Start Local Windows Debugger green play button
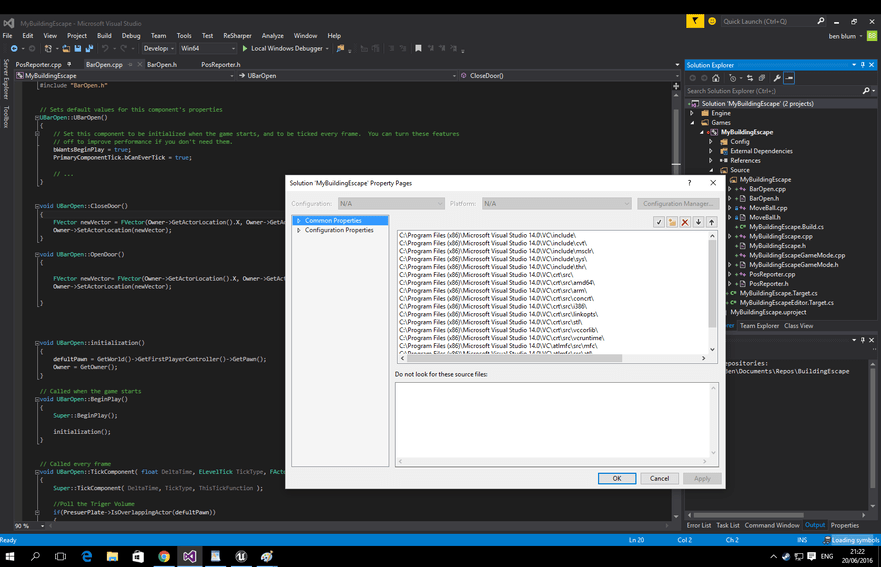Image resolution: width=881 pixels, height=567 pixels. (x=243, y=48)
